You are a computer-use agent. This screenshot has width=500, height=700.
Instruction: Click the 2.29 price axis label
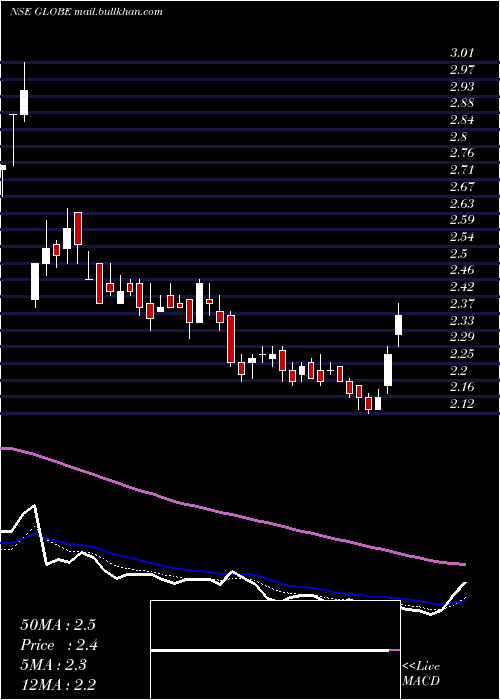(462, 337)
